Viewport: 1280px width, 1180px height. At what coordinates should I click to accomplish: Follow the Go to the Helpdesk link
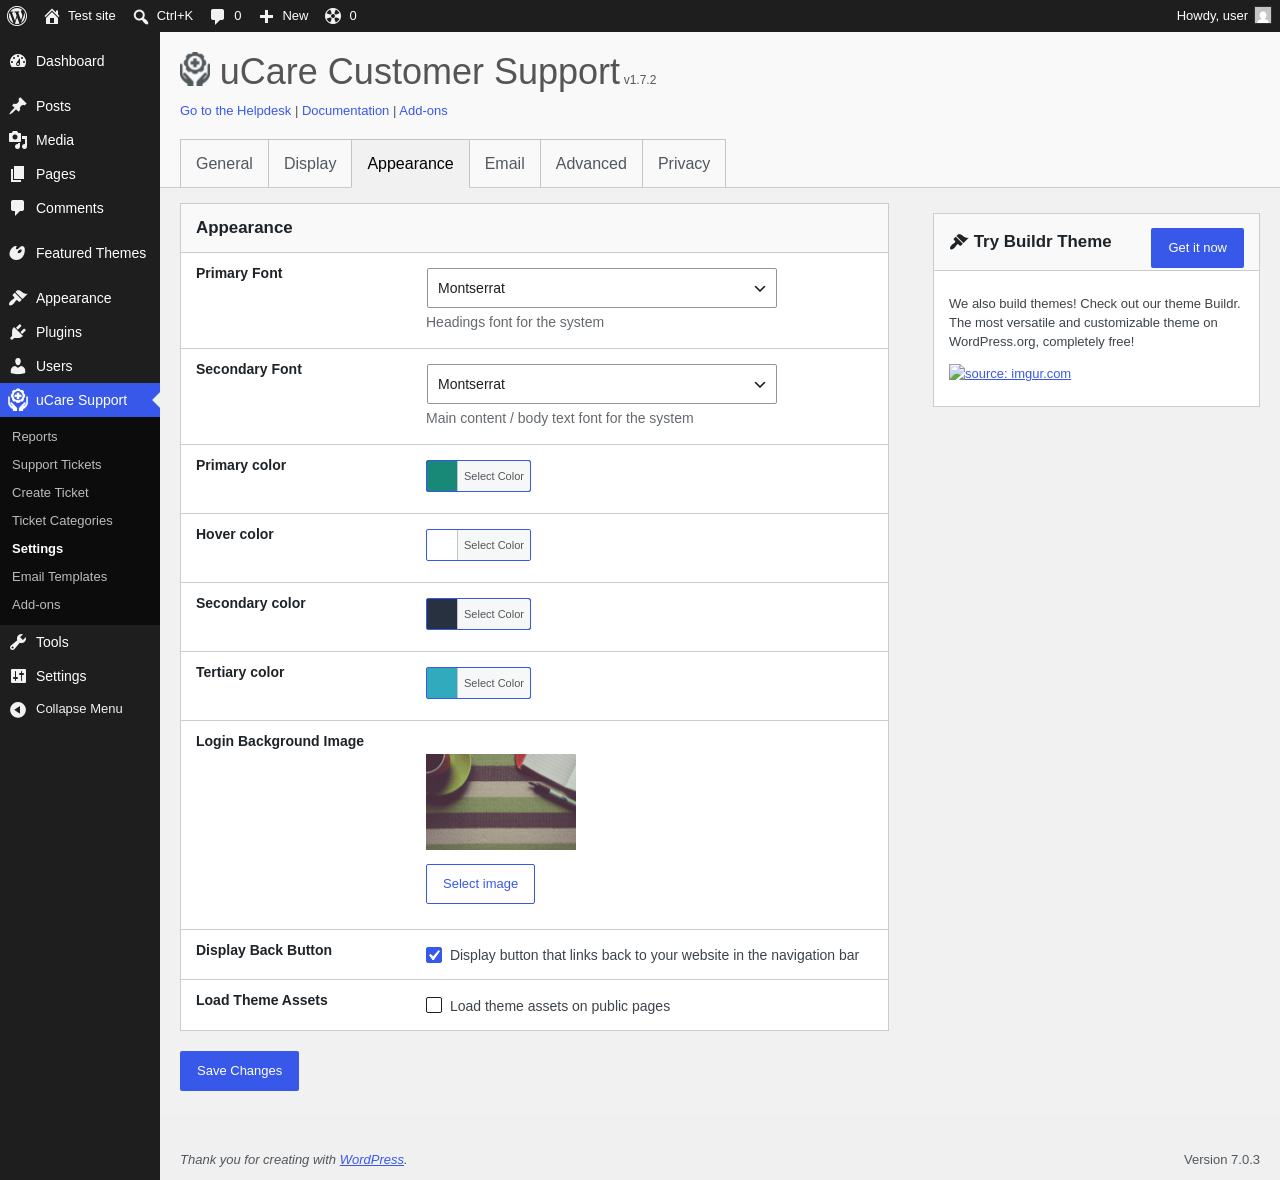pyautogui.click(x=236, y=111)
